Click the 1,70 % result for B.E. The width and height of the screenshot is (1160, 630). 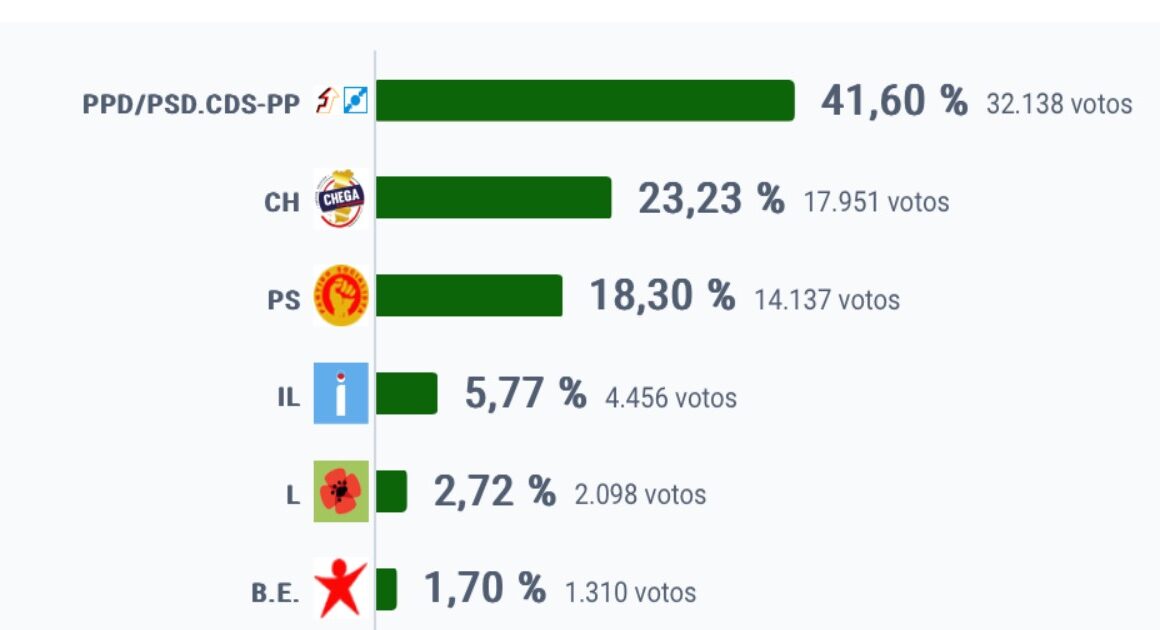pyautogui.click(x=485, y=589)
